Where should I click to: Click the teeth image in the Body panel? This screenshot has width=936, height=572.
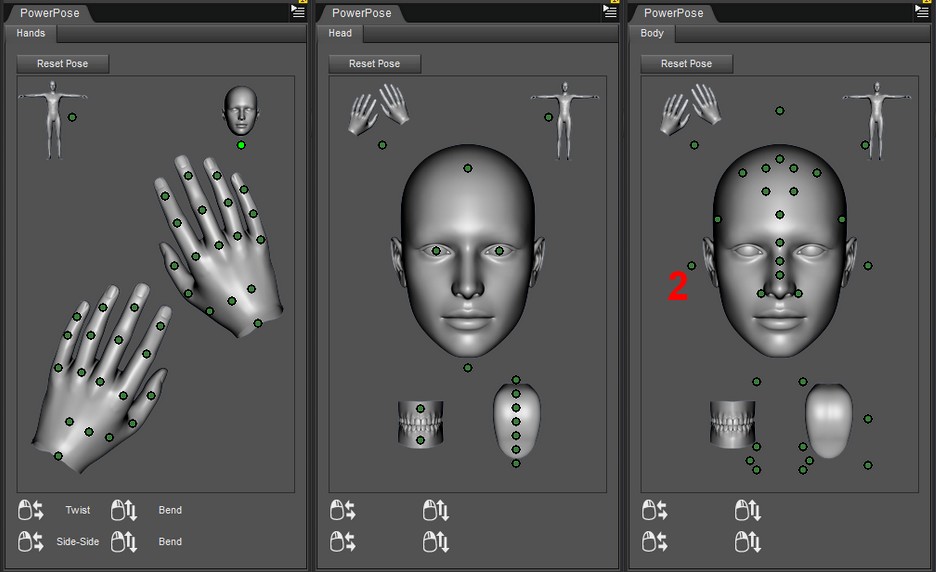[x=733, y=424]
